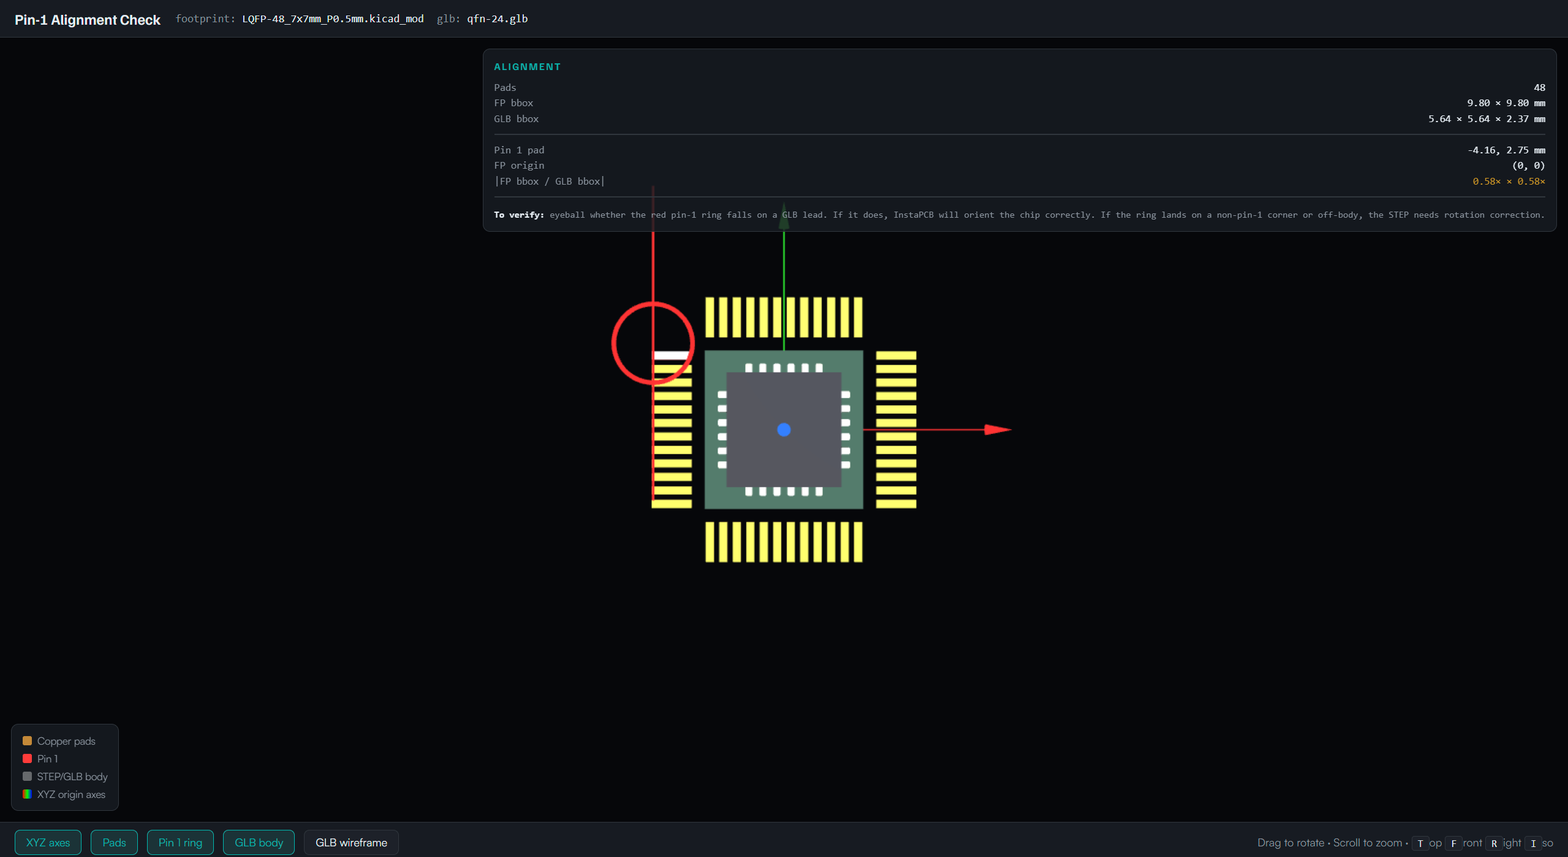Toggle the Pin 1 ring button
This screenshot has height=857, width=1568.
click(180, 842)
